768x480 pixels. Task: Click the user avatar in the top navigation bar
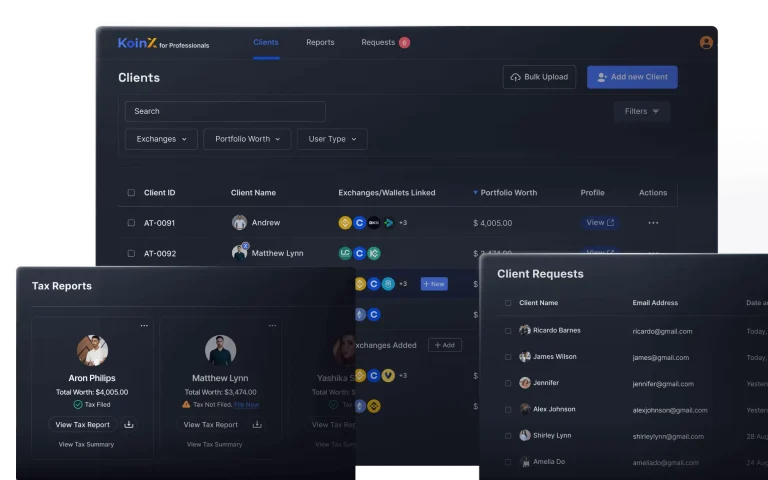pyautogui.click(x=706, y=43)
